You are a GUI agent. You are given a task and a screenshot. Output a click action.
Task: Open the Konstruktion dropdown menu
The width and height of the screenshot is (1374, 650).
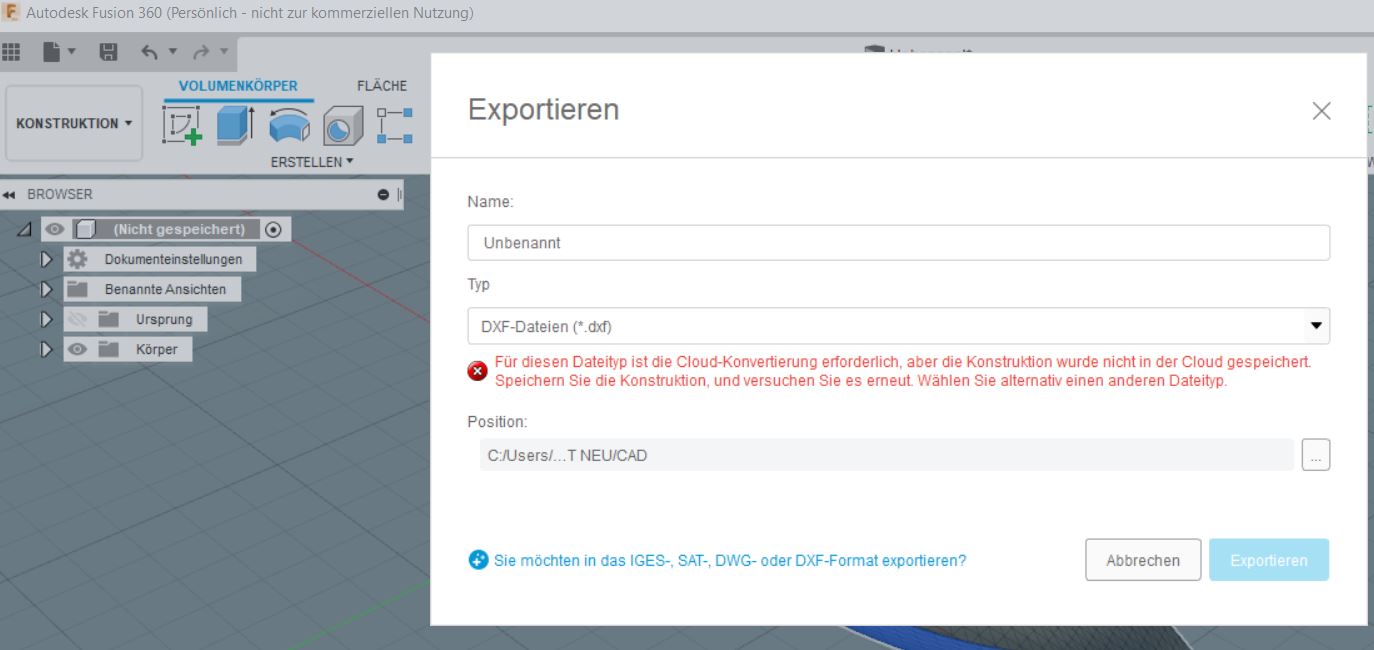(x=72, y=123)
